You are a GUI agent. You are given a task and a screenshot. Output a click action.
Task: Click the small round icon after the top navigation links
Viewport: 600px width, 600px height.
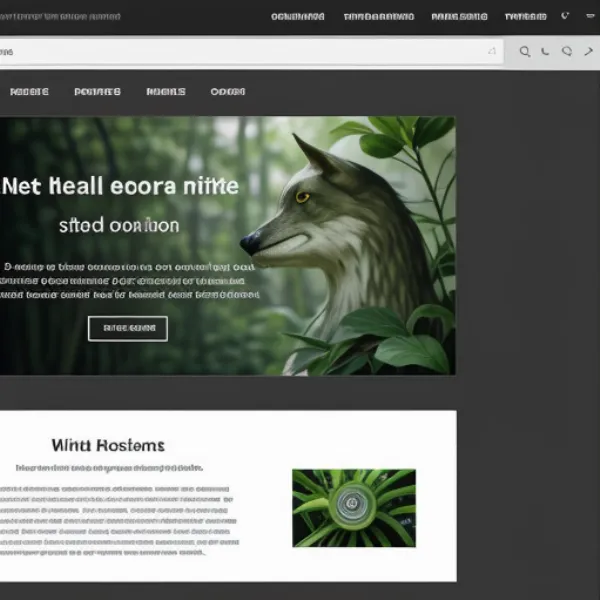point(565,16)
